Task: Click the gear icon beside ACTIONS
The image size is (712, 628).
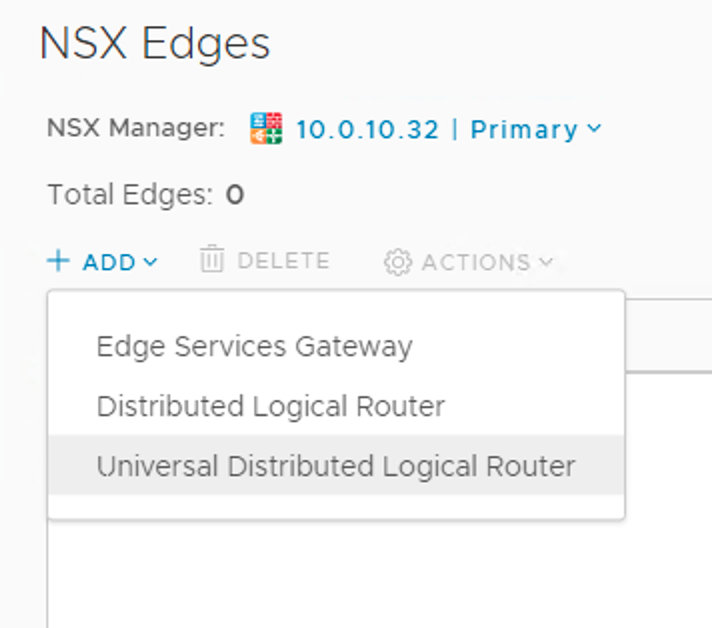Action: 398,262
